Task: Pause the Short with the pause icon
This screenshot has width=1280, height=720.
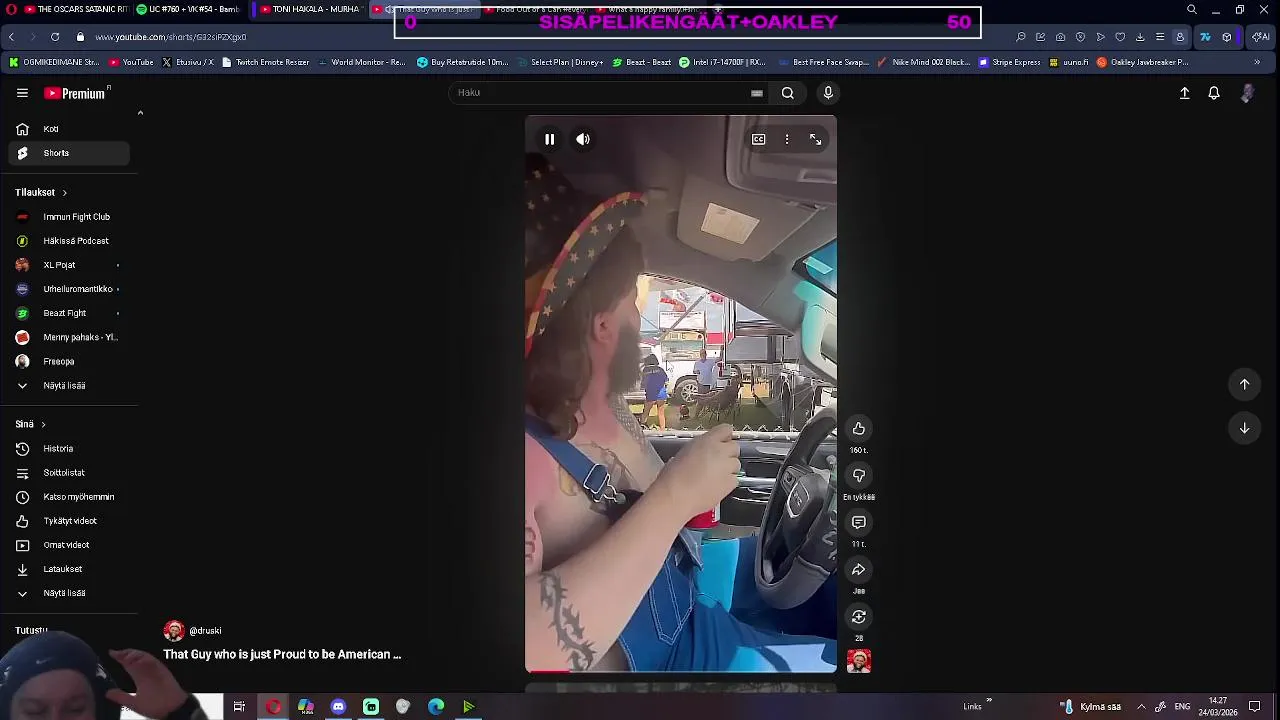Action: click(x=549, y=139)
